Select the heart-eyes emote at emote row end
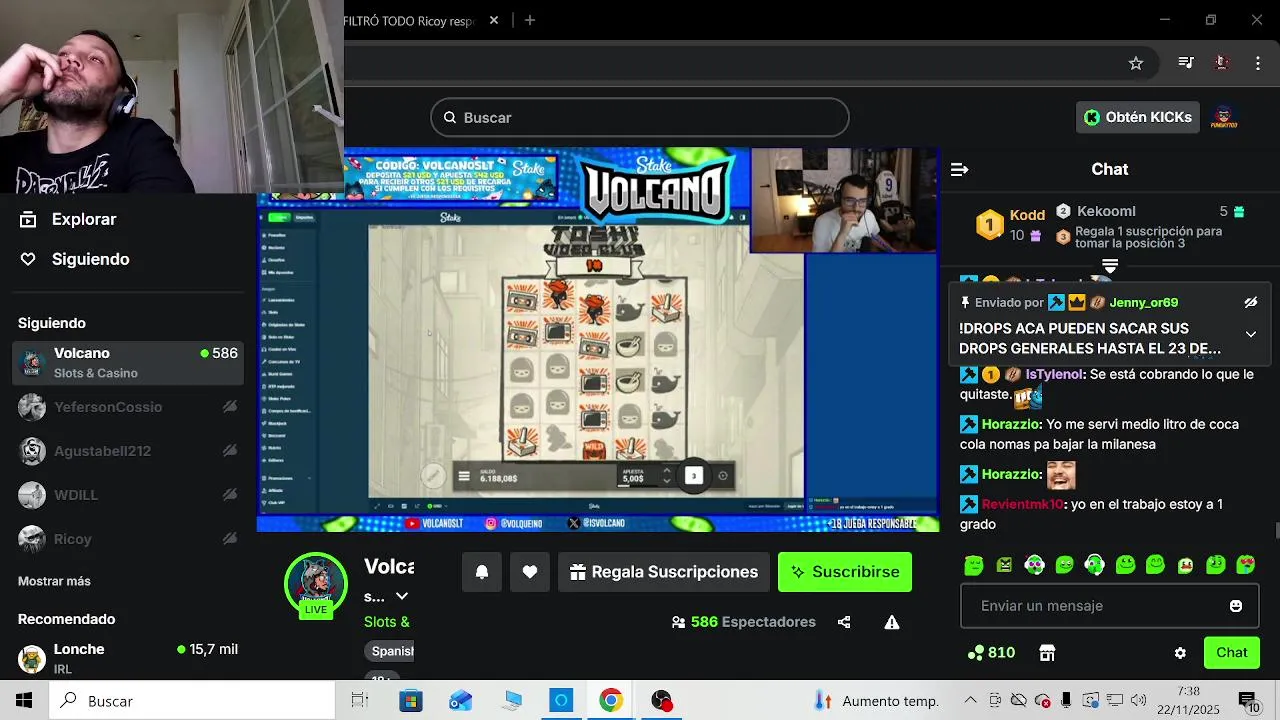The height and width of the screenshot is (720, 1280). pyautogui.click(x=1246, y=565)
